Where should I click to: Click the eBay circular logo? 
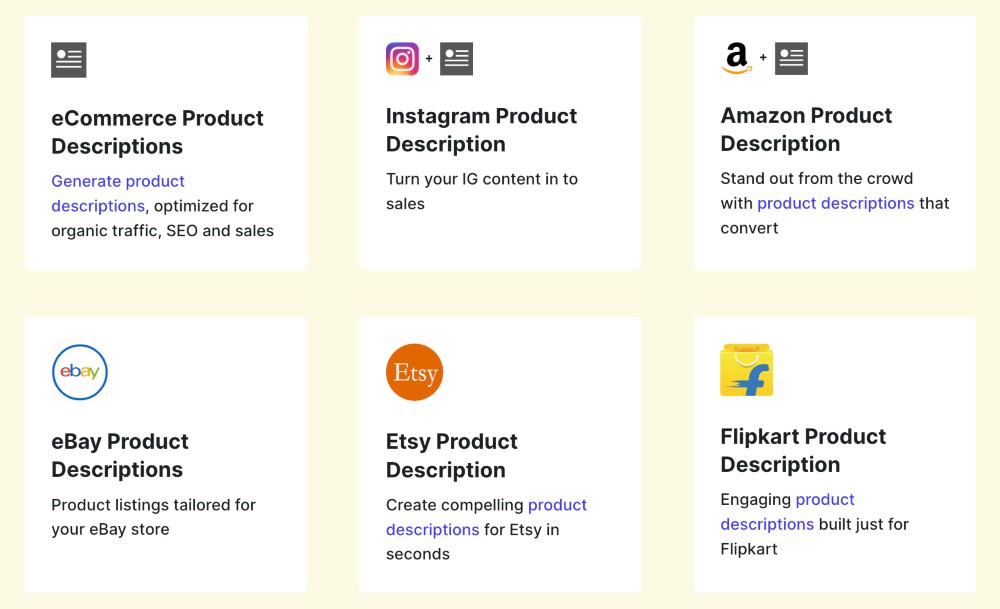coord(80,372)
